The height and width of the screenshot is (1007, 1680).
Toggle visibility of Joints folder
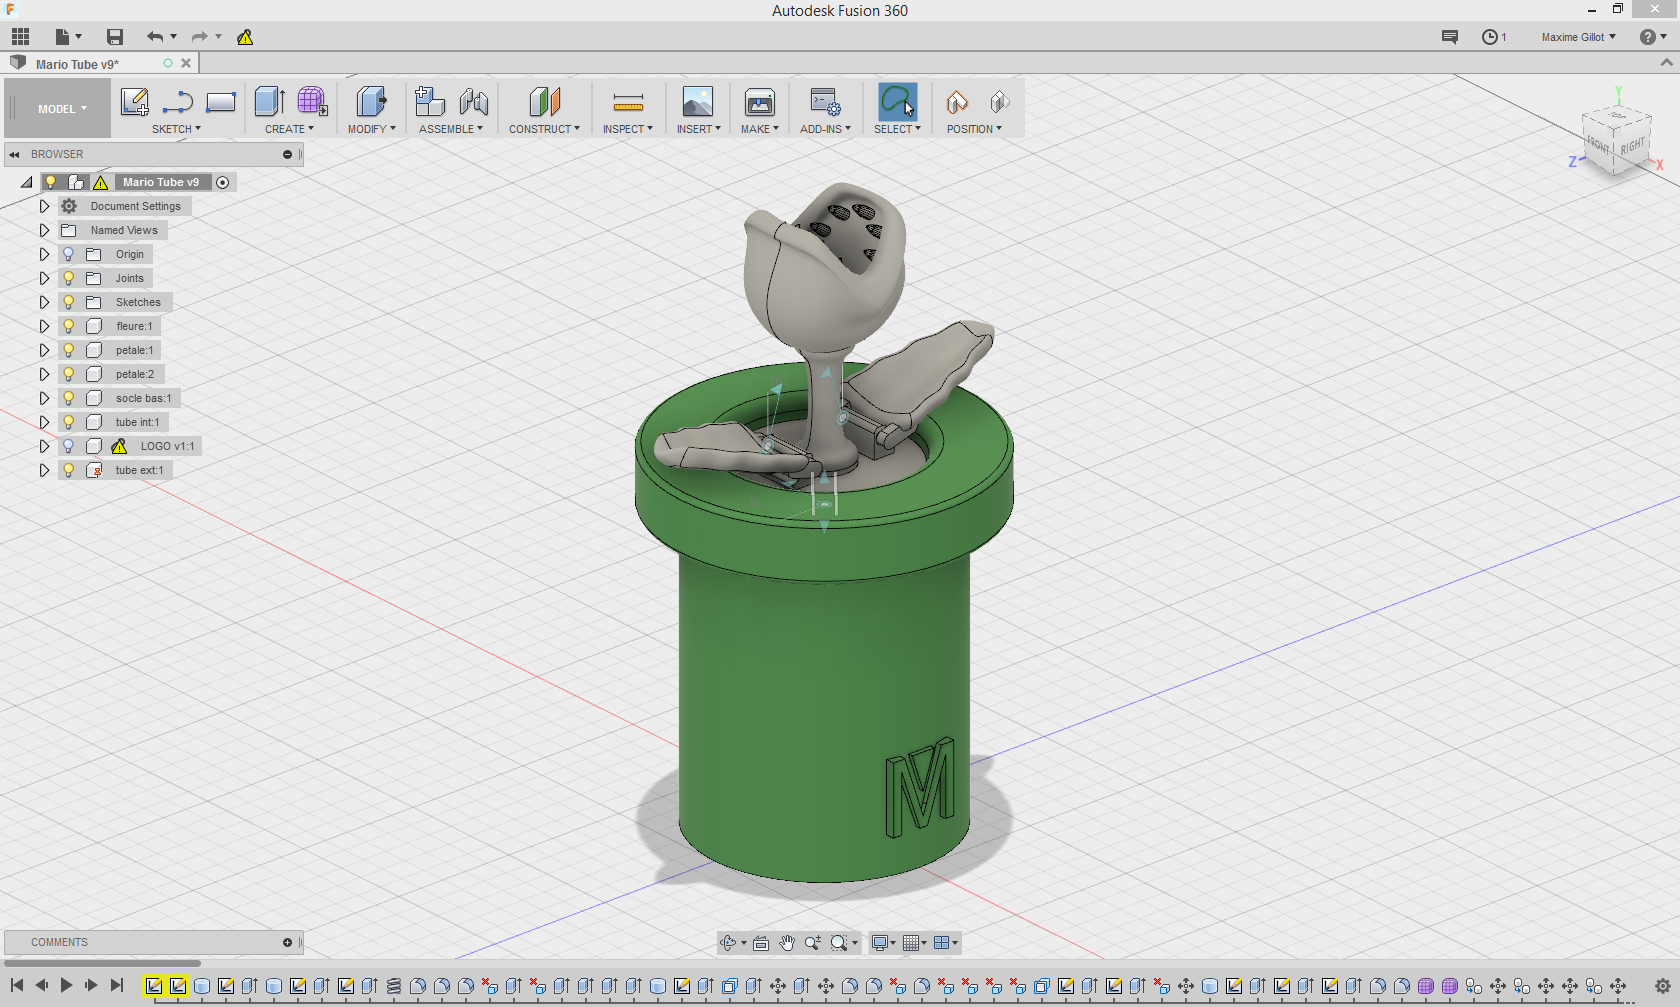(x=68, y=278)
